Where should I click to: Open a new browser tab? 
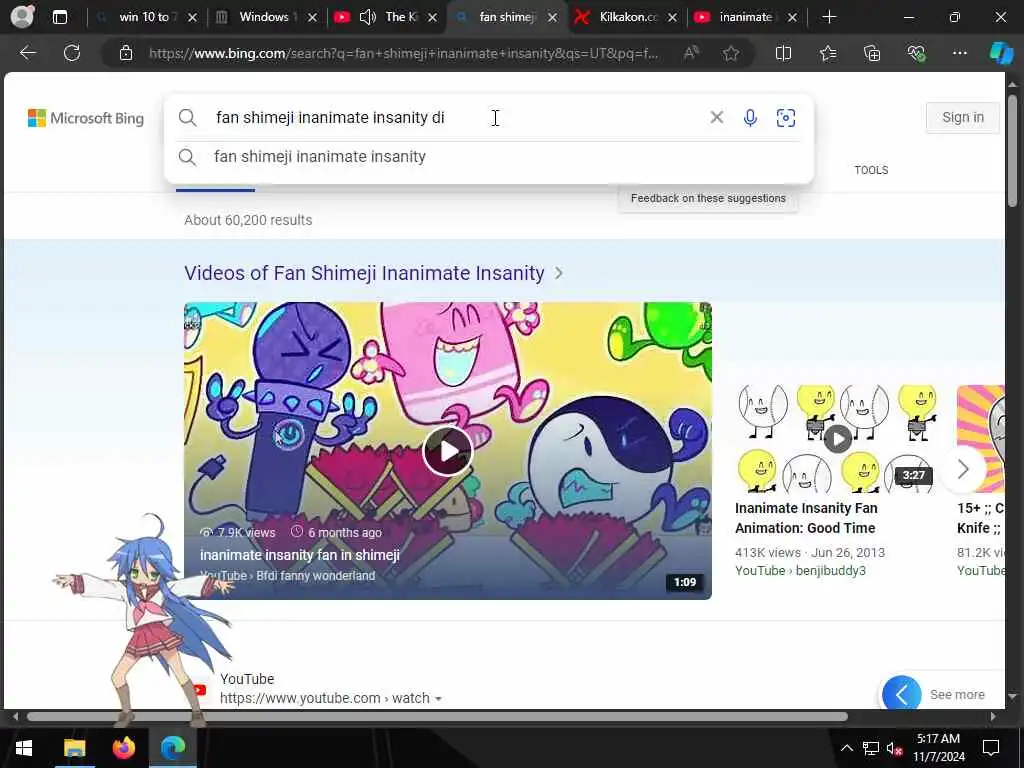(829, 17)
